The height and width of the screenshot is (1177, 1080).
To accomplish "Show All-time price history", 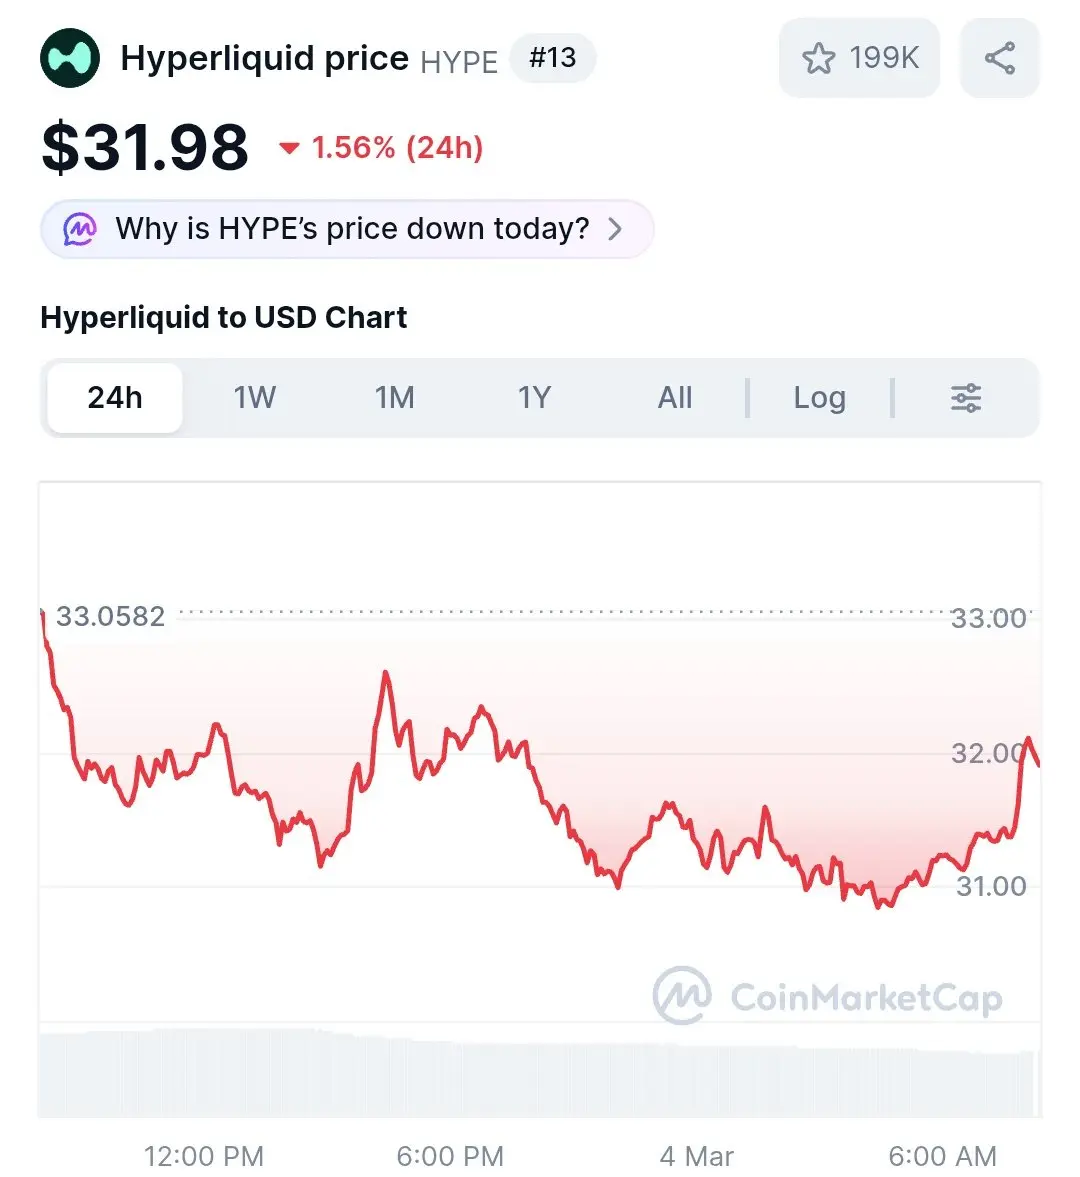I will (675, 398).
